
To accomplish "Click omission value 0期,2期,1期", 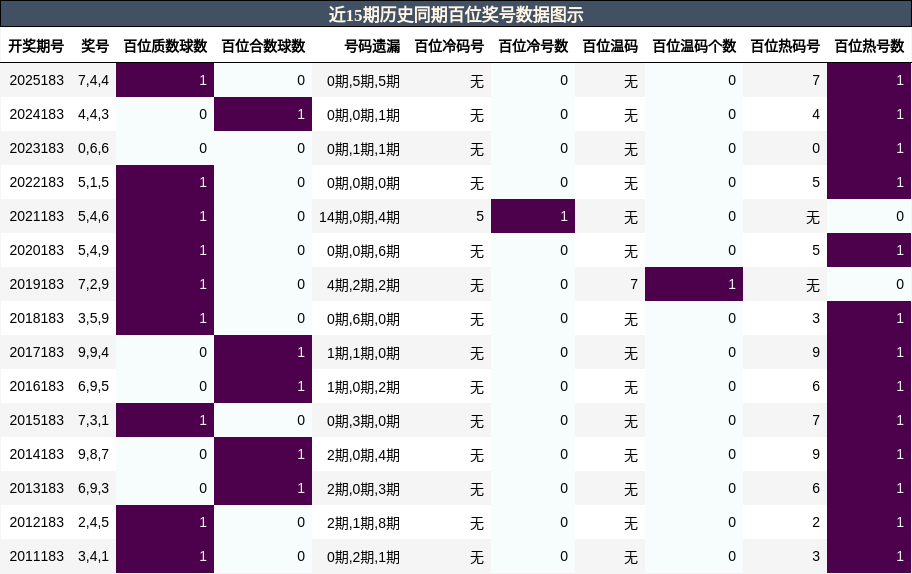I will (364, 557).
